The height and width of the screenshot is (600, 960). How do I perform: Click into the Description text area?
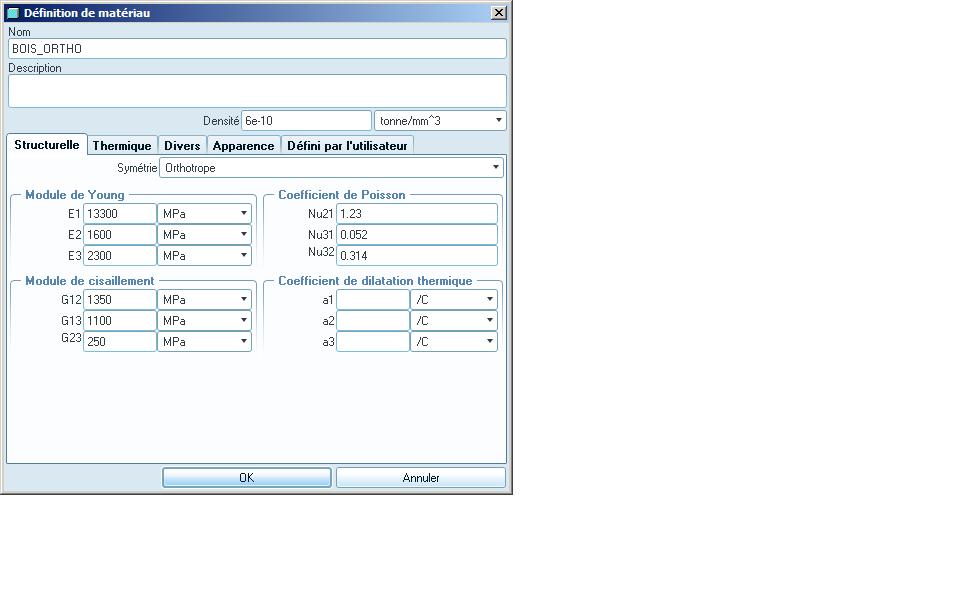257,90
